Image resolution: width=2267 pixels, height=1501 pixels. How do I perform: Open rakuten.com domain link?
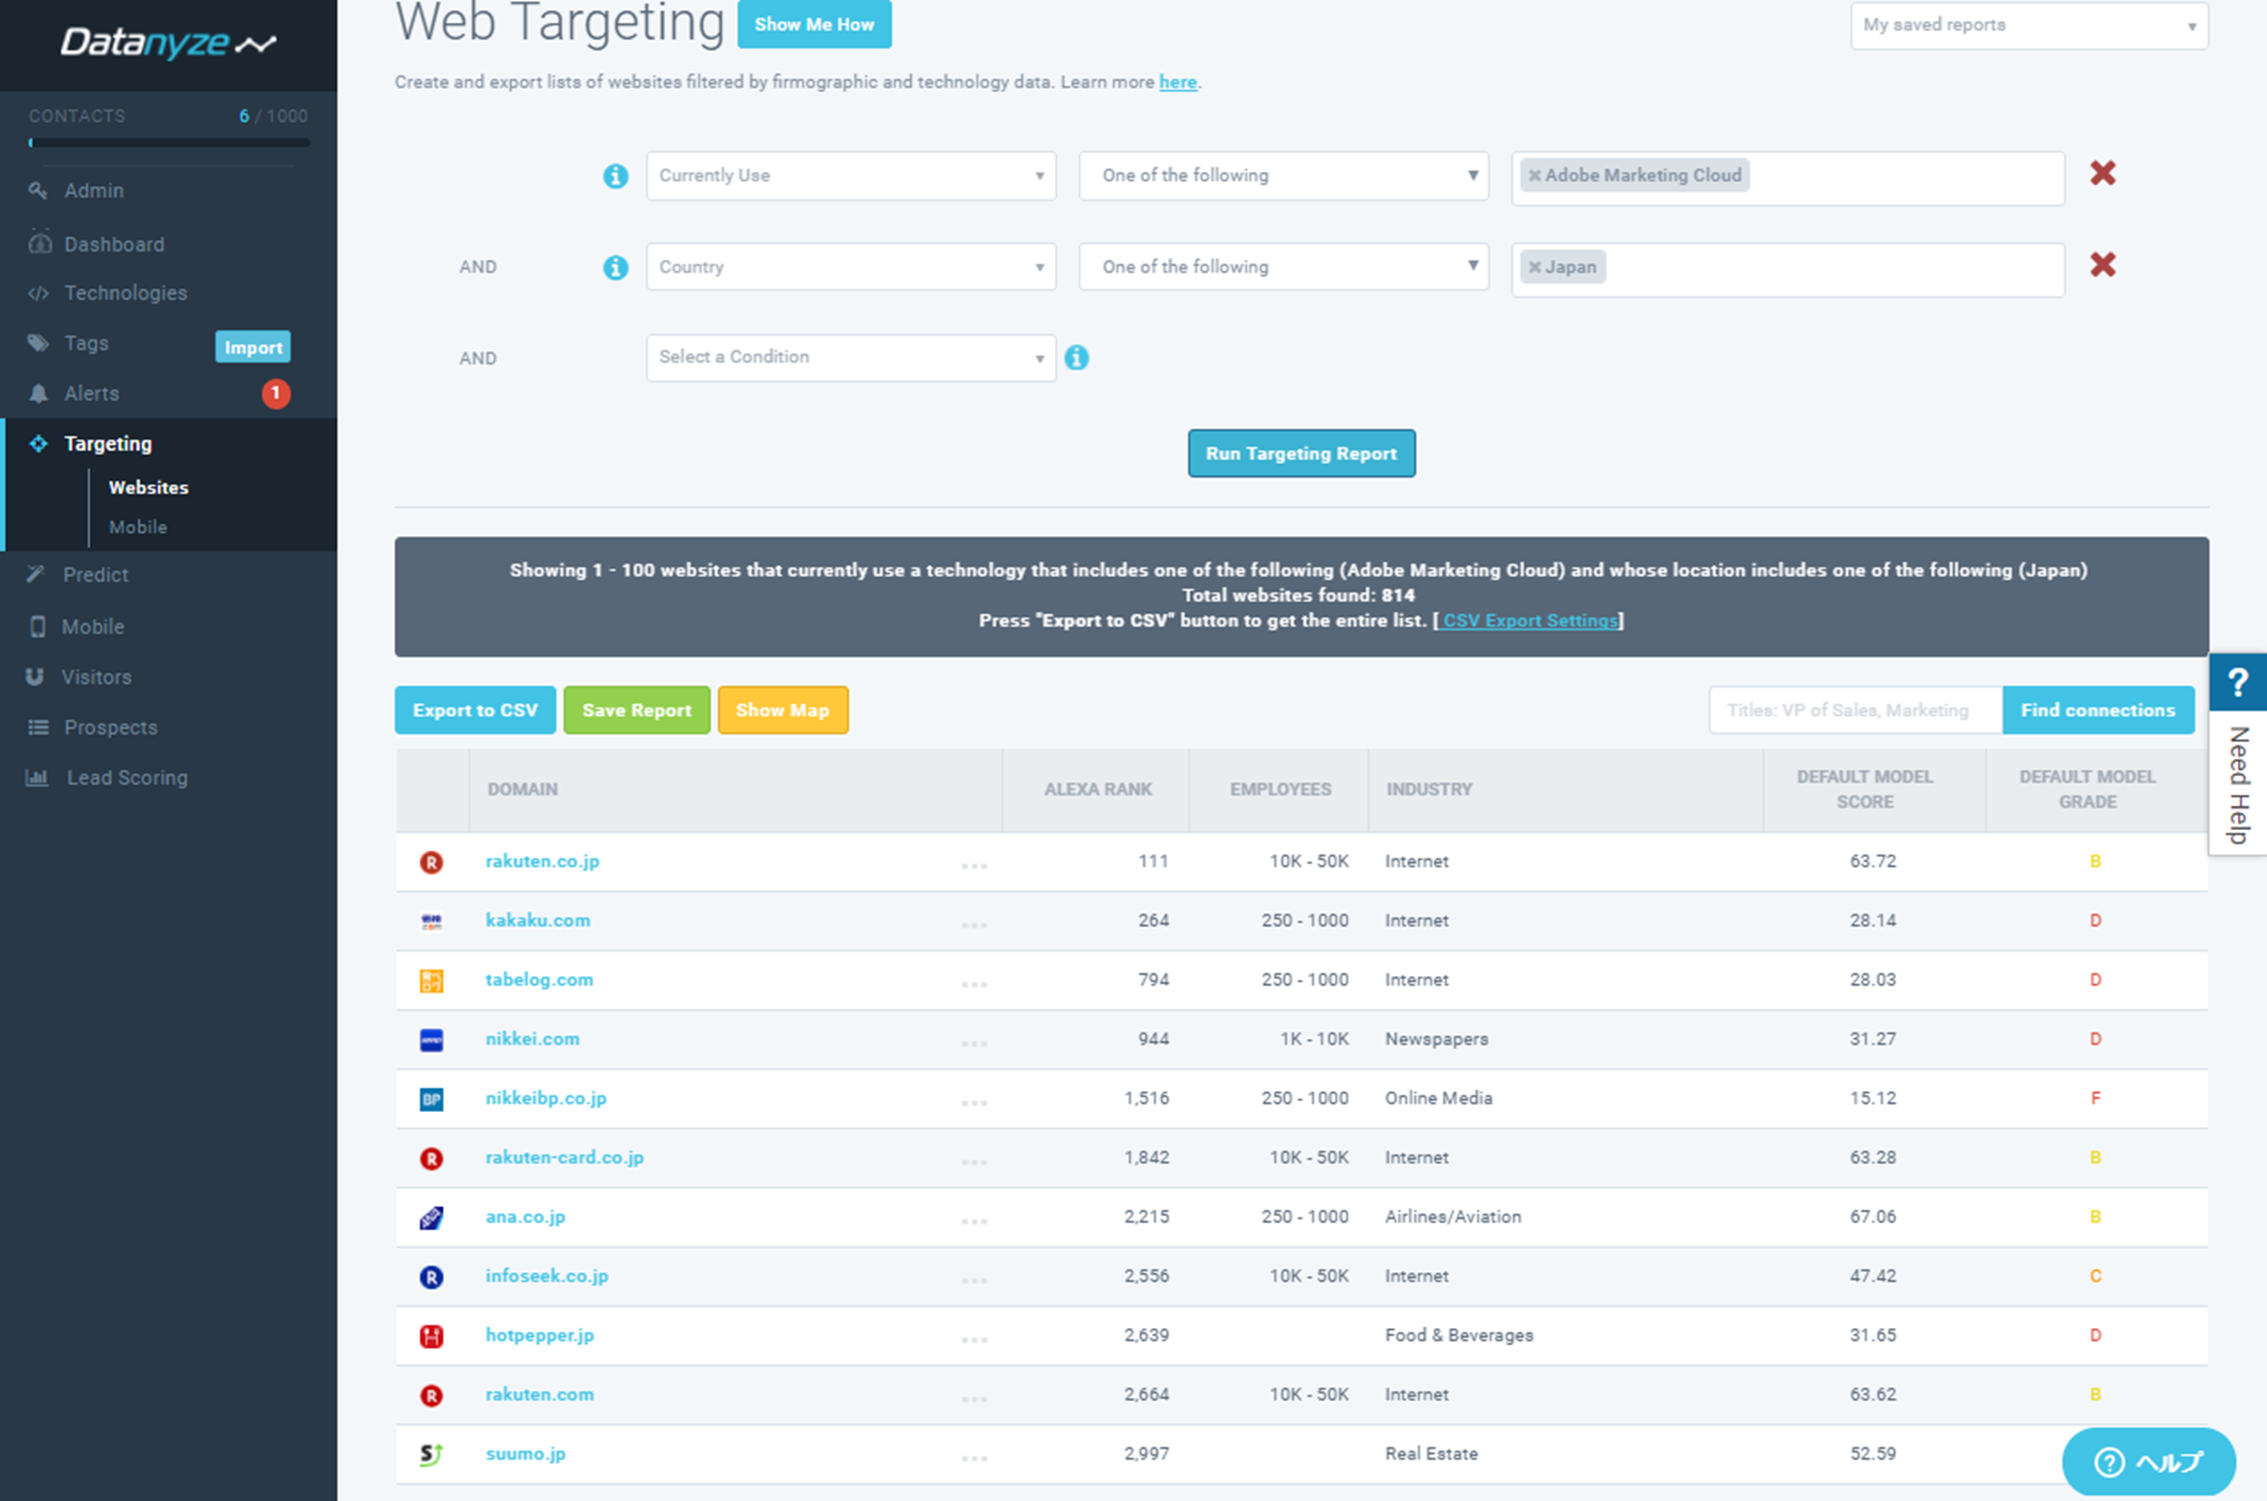coord(539,1395)
